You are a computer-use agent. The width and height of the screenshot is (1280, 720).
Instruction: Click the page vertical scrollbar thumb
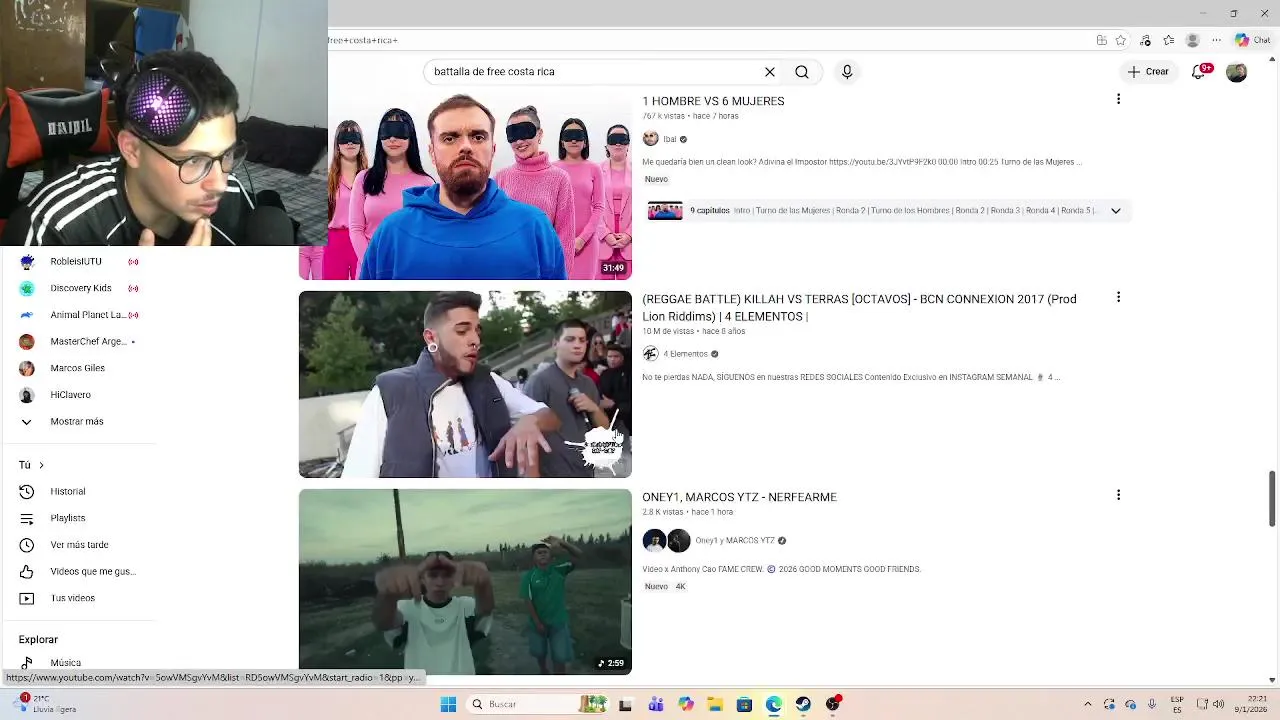click(1272, 497)
